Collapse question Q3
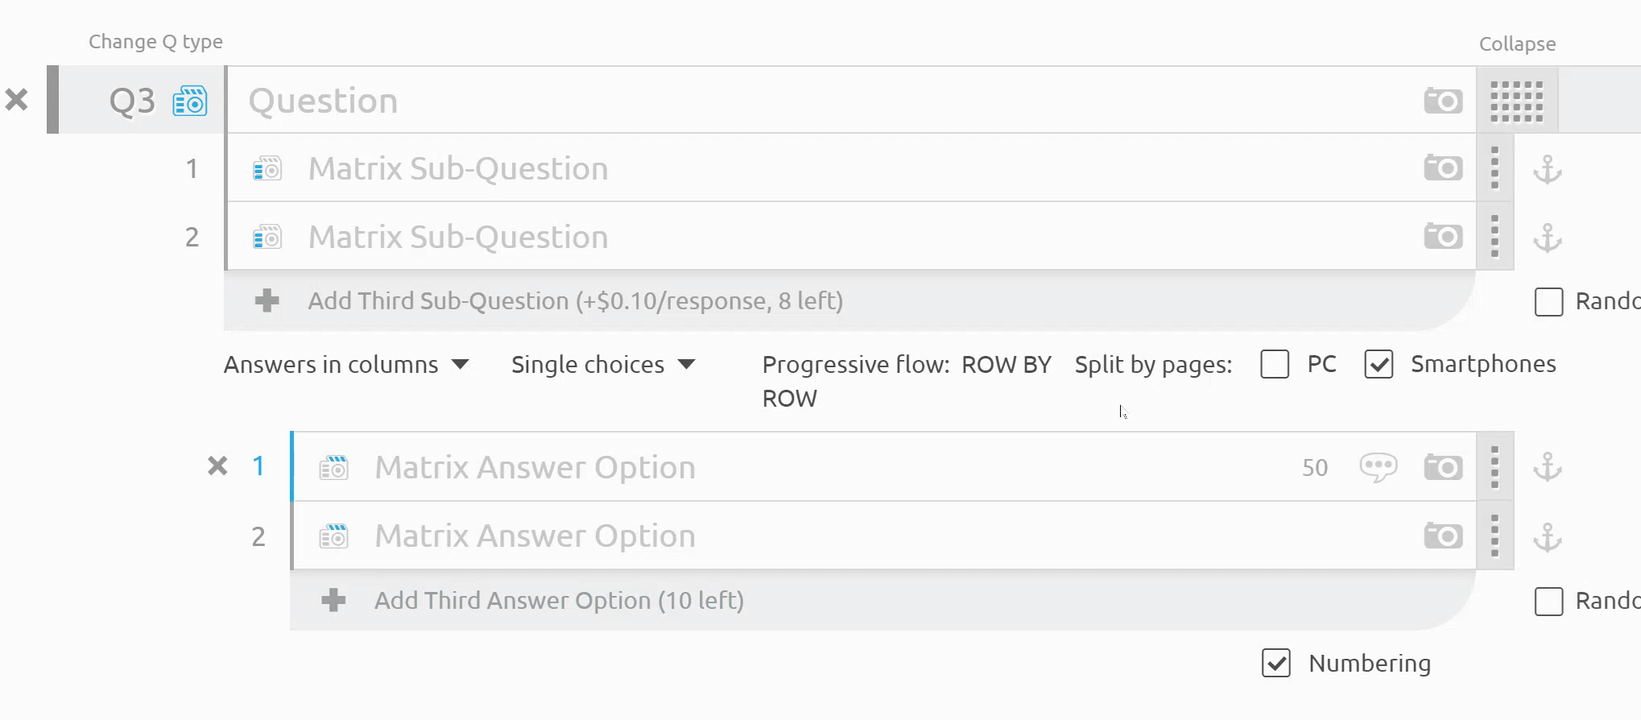The image size is (1641, 720). point(1517,44)
